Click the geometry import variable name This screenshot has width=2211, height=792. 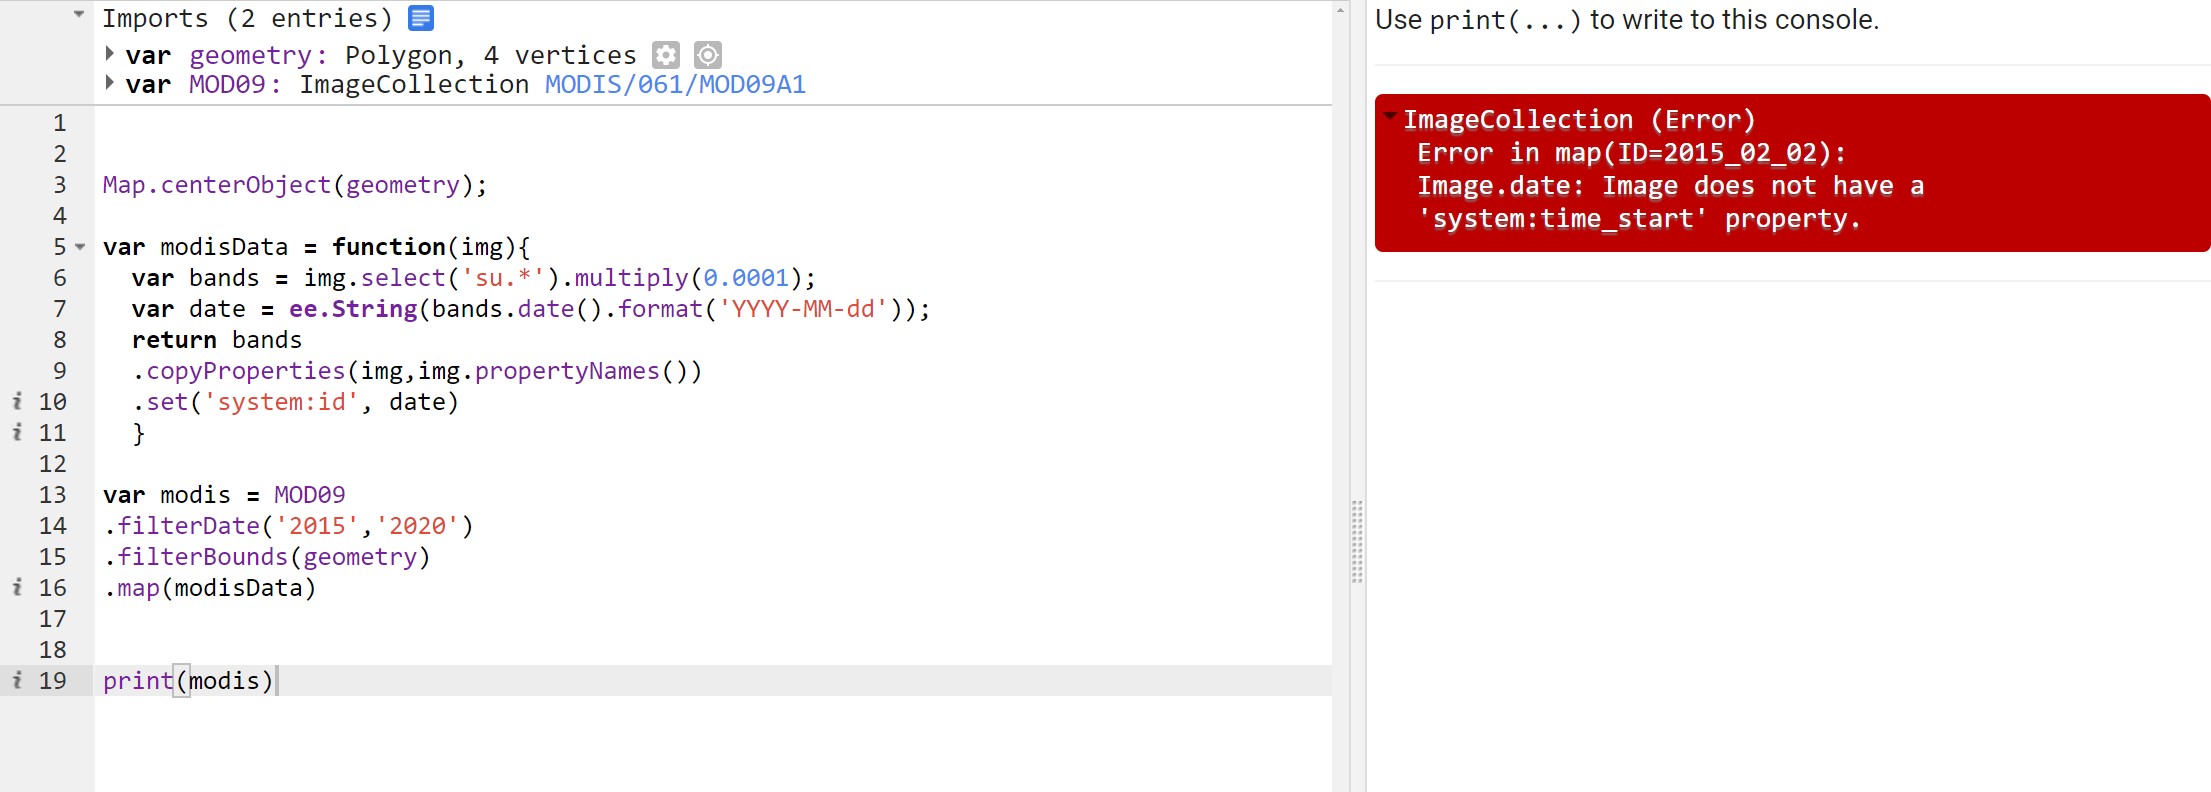(251, 55)
